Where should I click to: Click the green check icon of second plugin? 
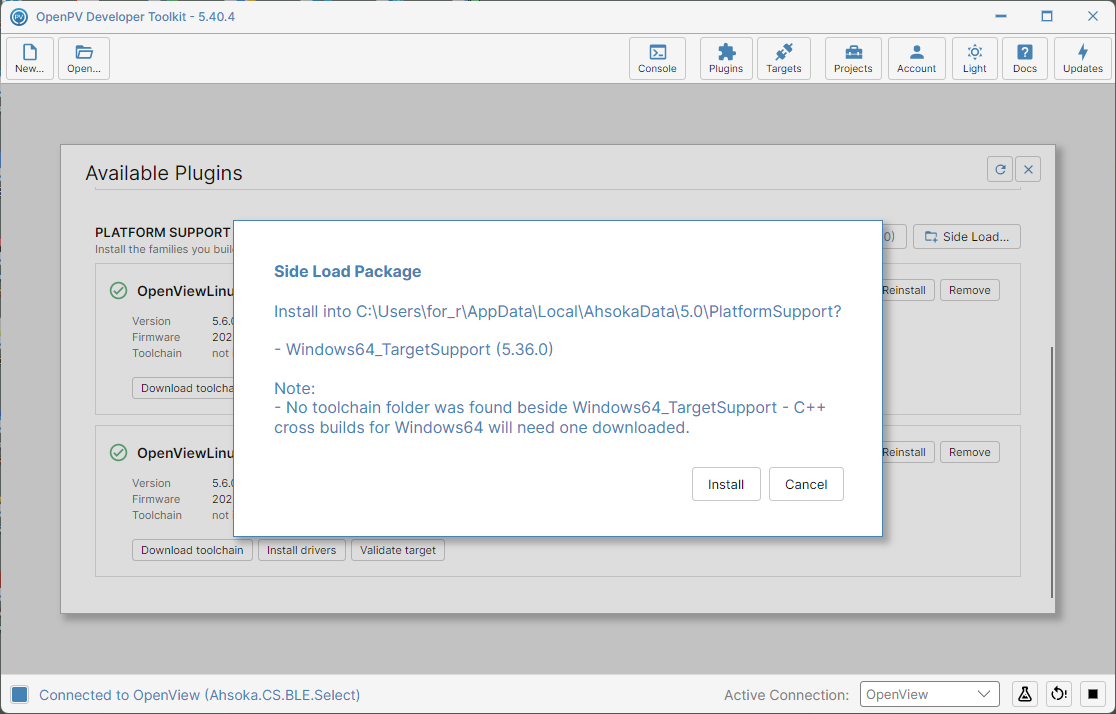pyautogui.click(x=118, y=453)
